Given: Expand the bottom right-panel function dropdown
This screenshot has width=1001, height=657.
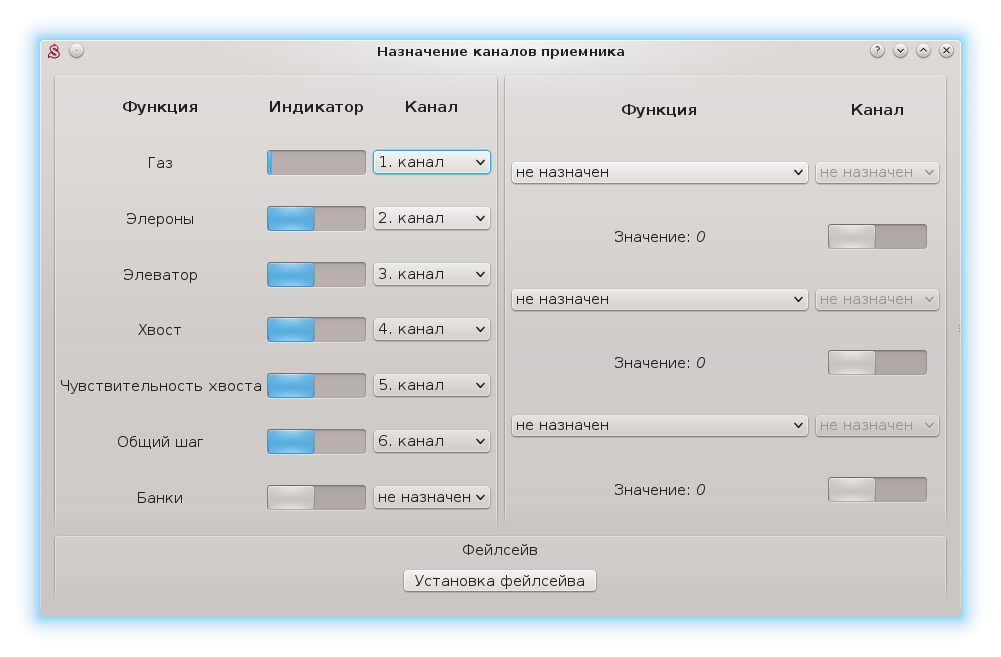Looking at the screenshot, I should click(x=659, y=425).
